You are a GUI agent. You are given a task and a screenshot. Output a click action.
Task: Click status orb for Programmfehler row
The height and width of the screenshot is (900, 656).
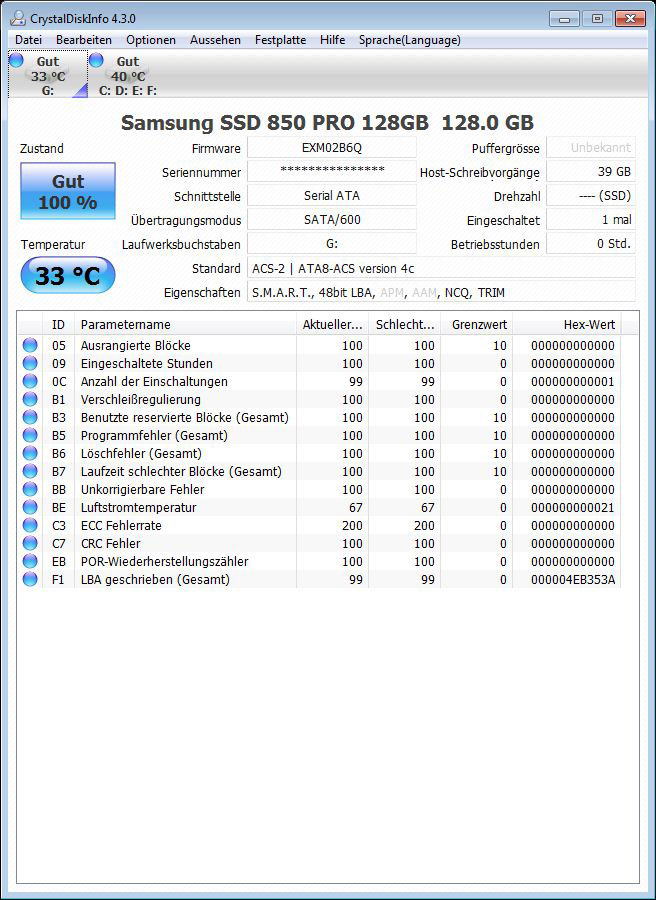click(30, 435)
